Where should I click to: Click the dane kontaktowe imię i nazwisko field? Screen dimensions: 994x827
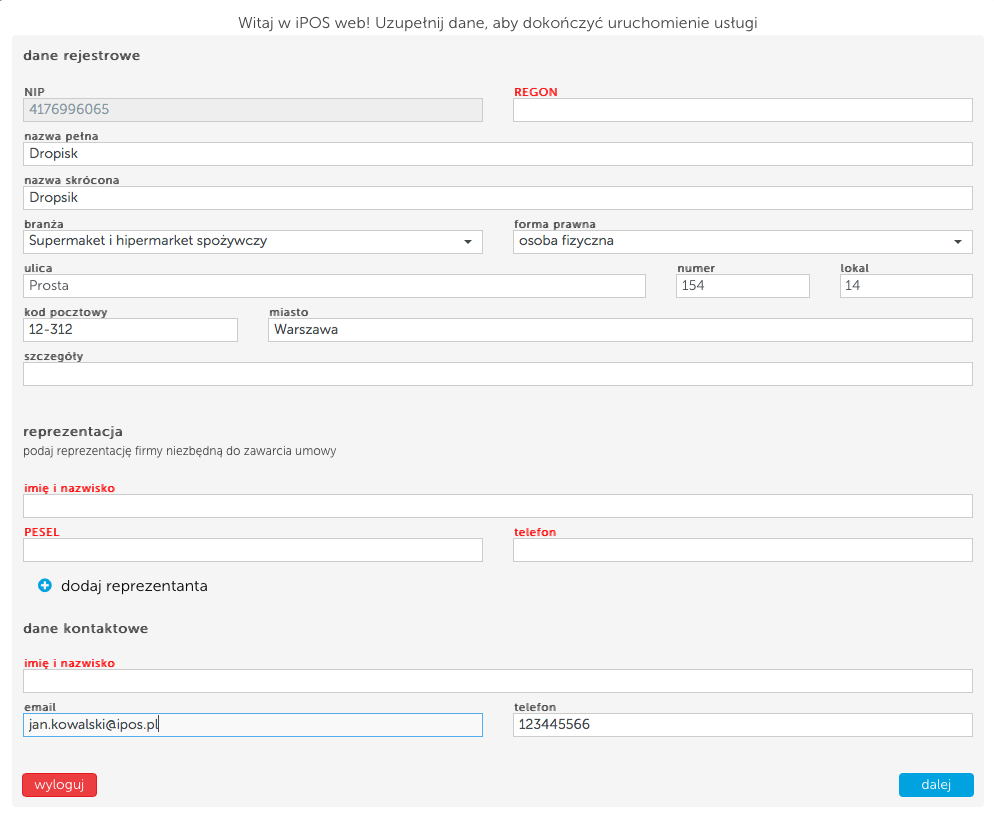pyautogui.click(x=498, y=681)
